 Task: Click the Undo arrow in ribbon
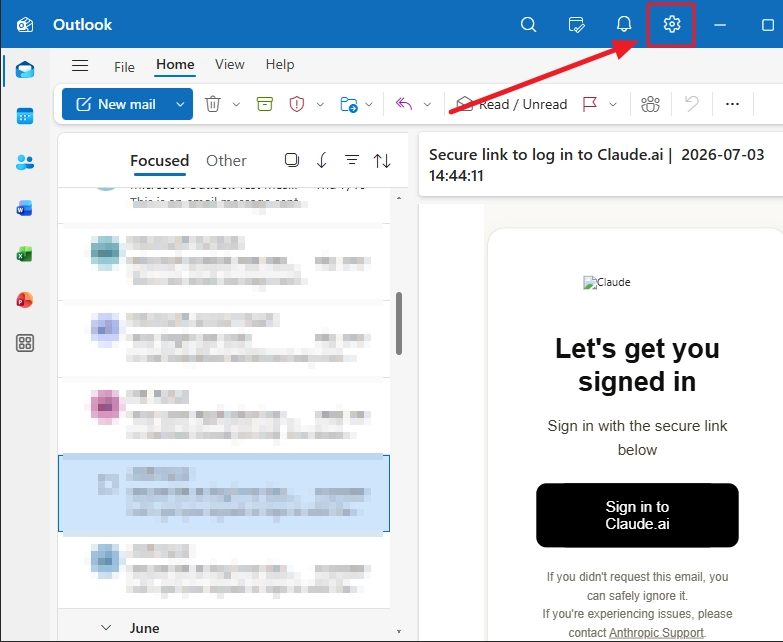point(692,104)
